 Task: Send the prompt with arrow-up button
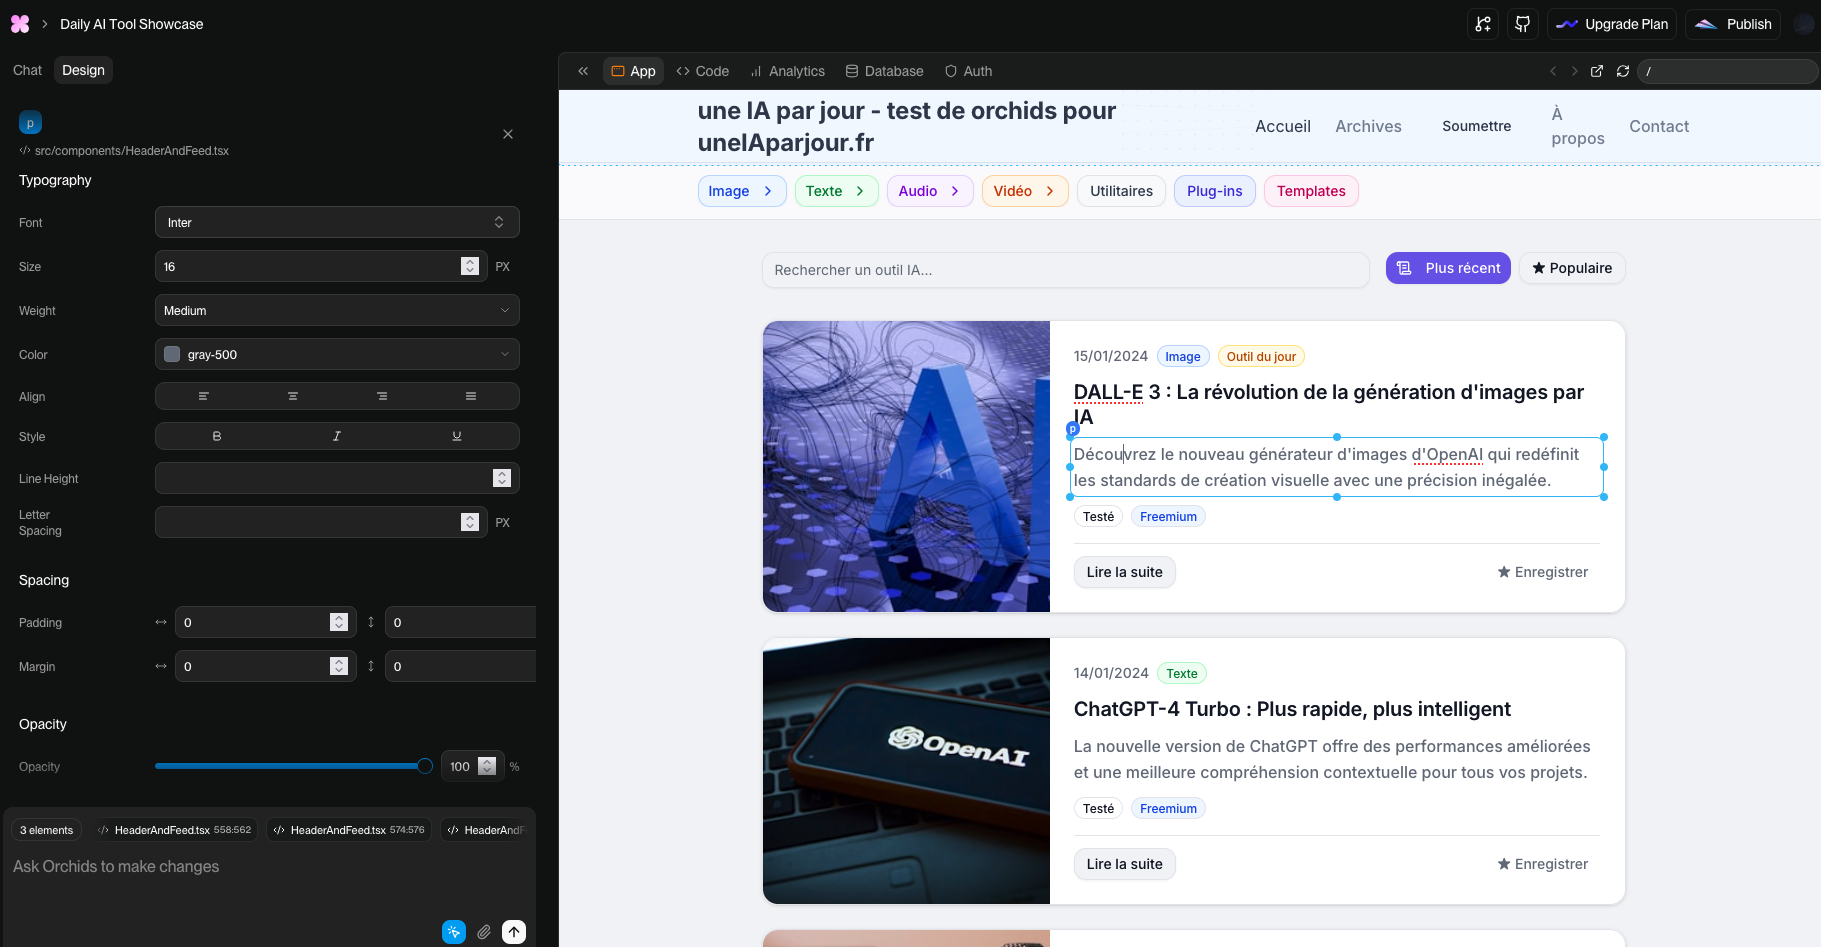[x=514, y=932]
